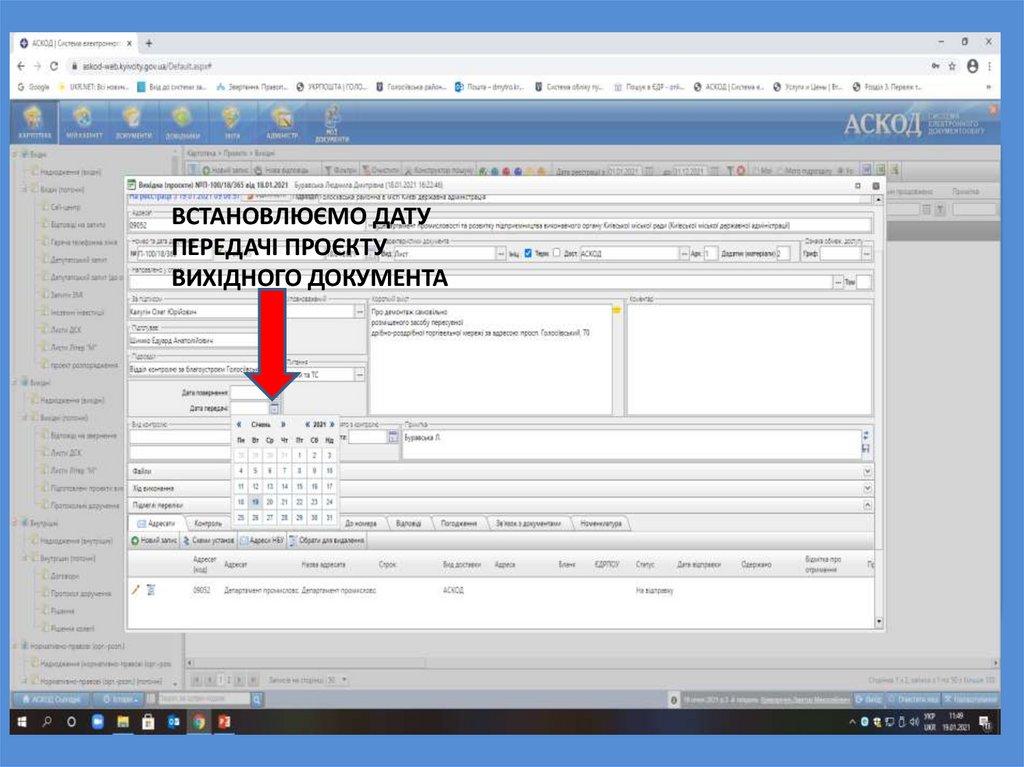Image resolution: width=1024 pixels, height=767 pixels.
Task: Switch to the Погодження tab
Action: tap(458, 523)
